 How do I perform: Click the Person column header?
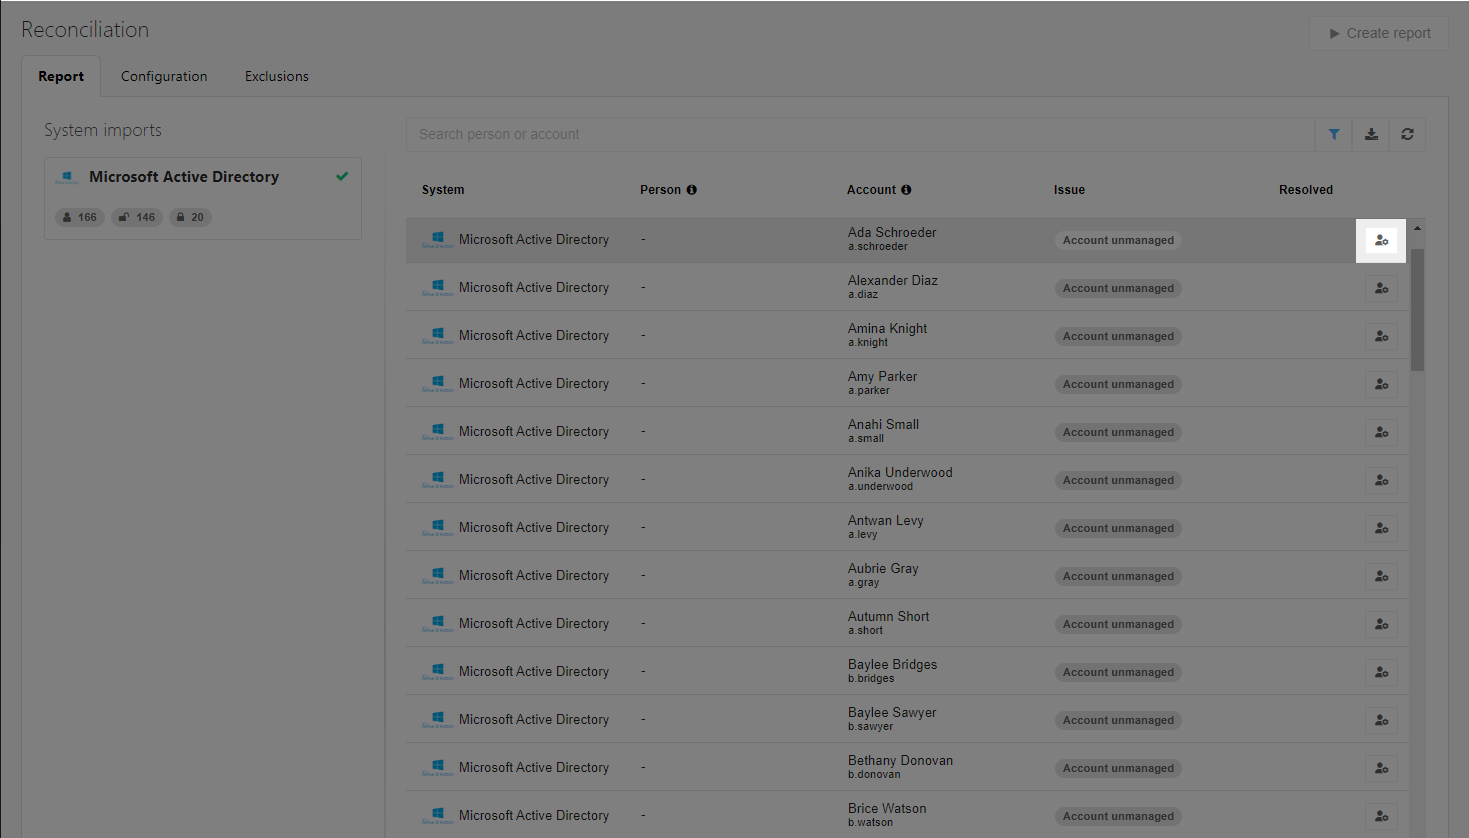660,190
